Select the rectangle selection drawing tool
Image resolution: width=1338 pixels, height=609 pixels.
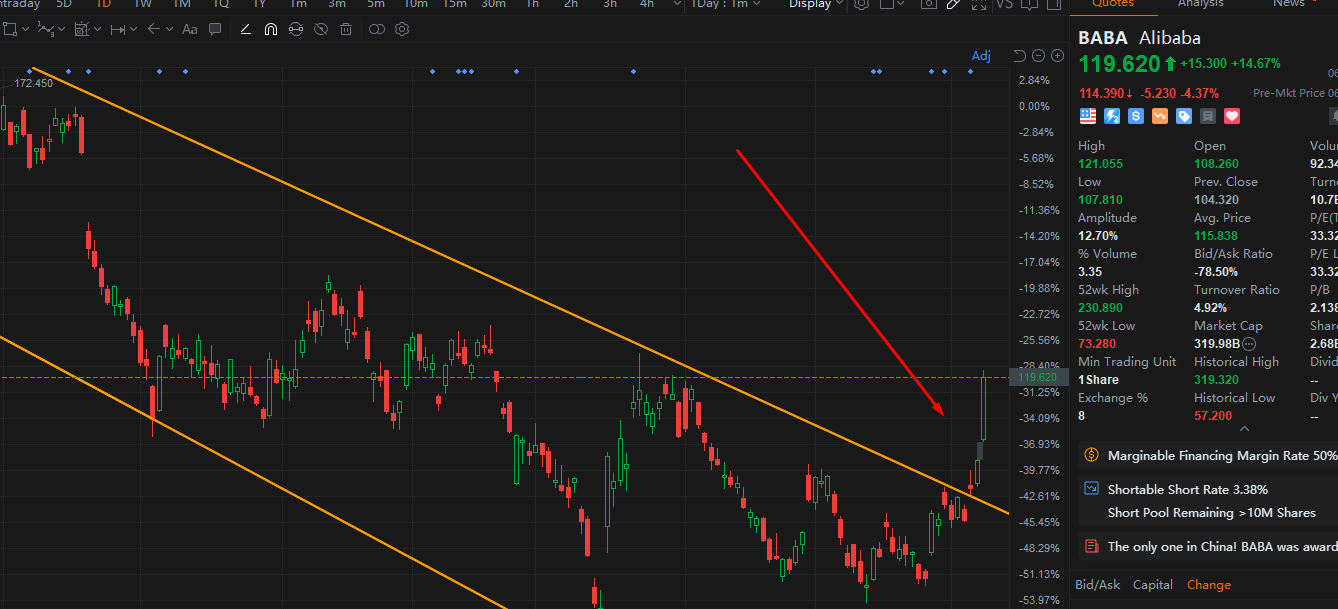pos(10,29)
